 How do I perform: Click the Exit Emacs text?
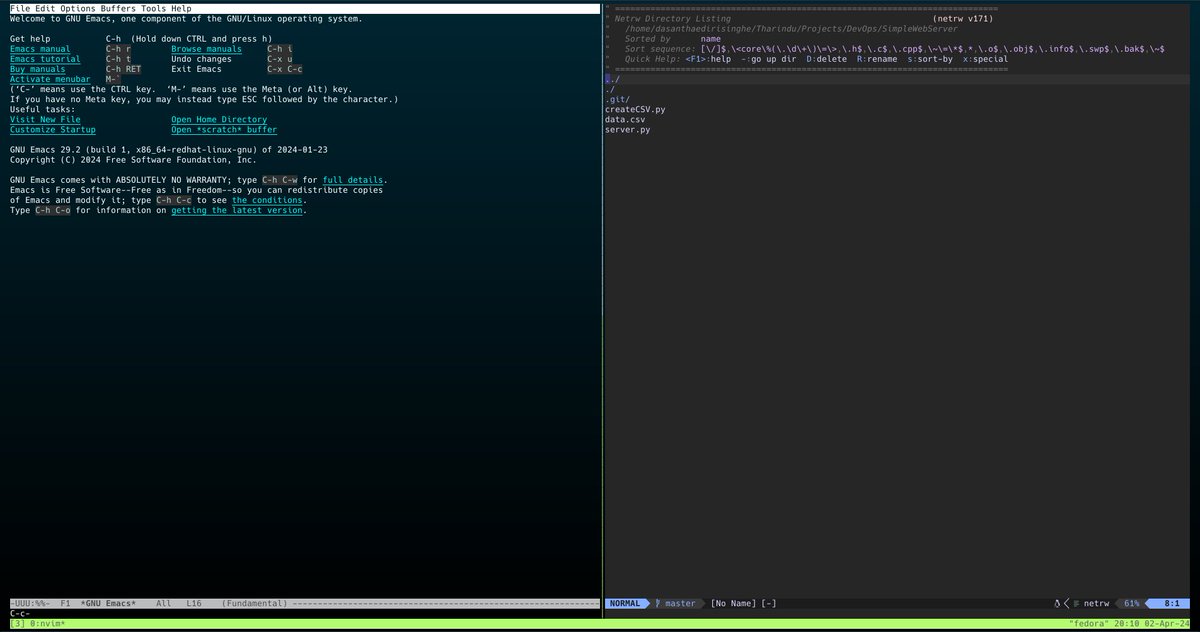tap(196, 69)
